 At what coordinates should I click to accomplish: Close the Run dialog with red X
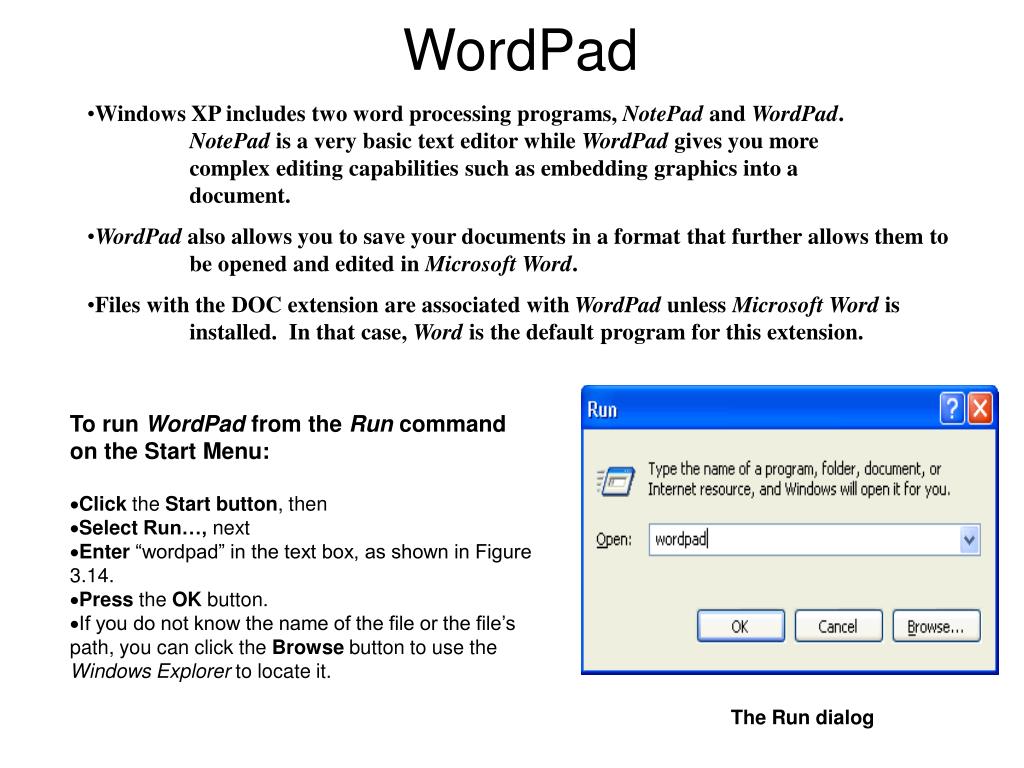point(980,409)
